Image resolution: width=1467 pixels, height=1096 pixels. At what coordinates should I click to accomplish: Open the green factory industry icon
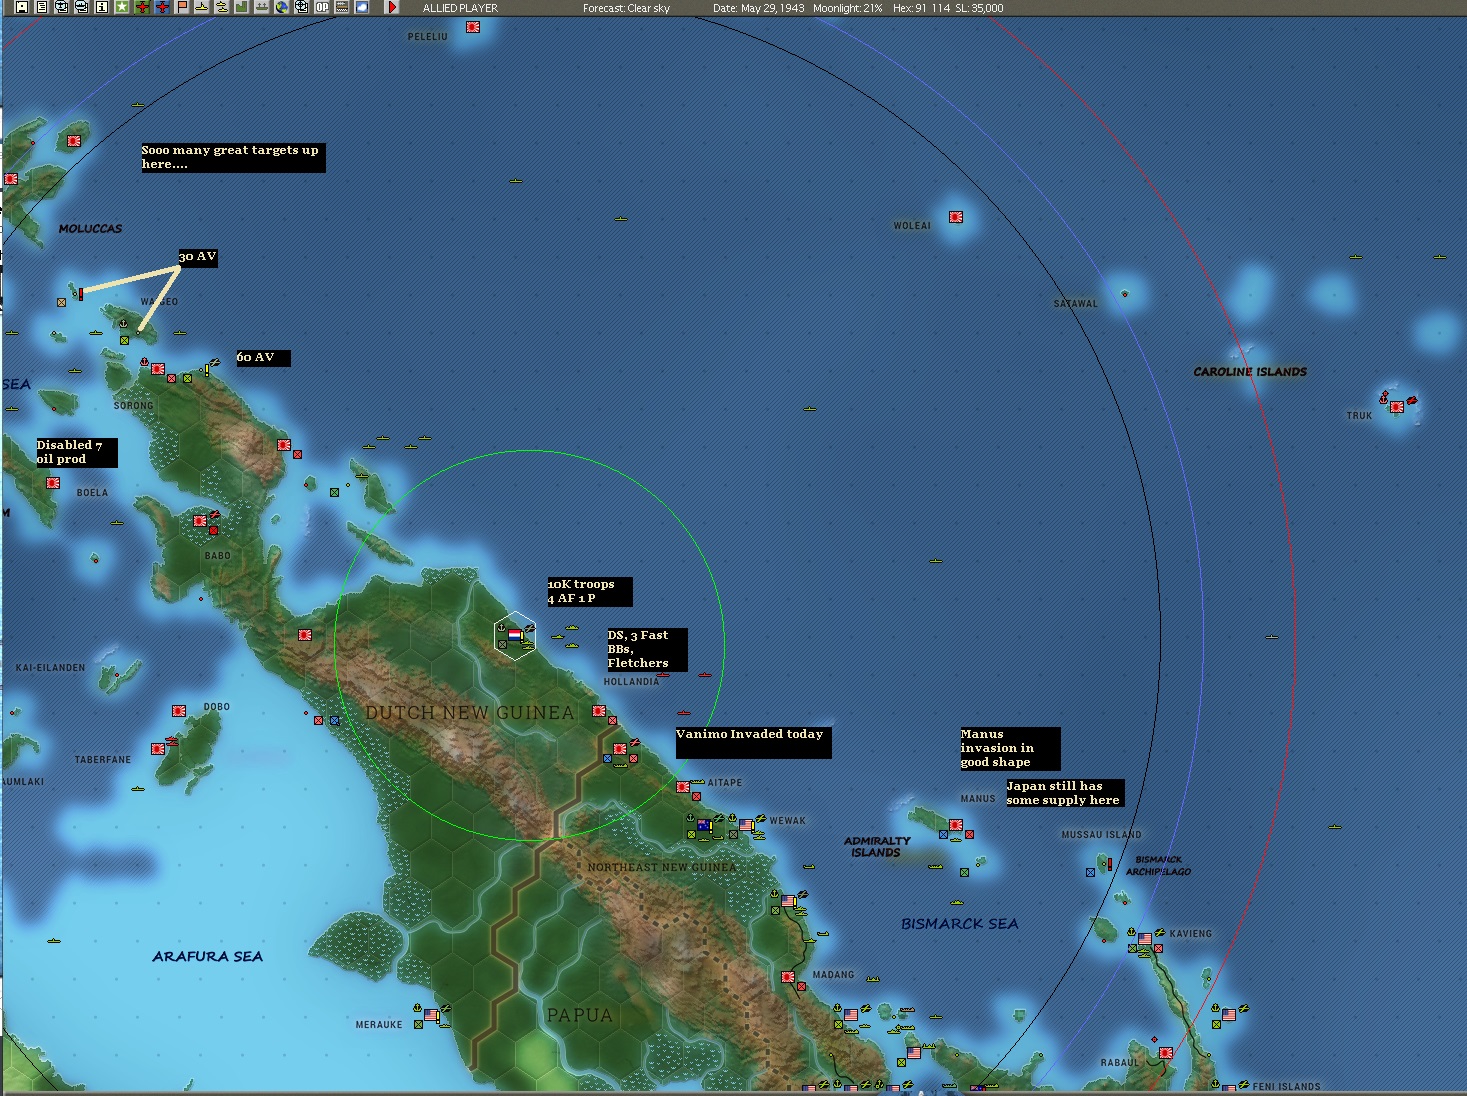tap(242, 7)
